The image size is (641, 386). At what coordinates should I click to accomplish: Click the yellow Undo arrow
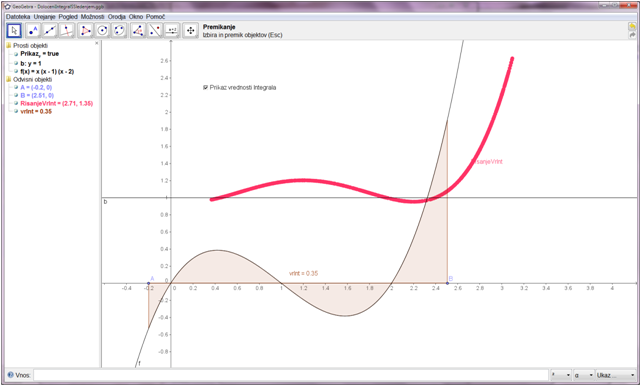632,27
